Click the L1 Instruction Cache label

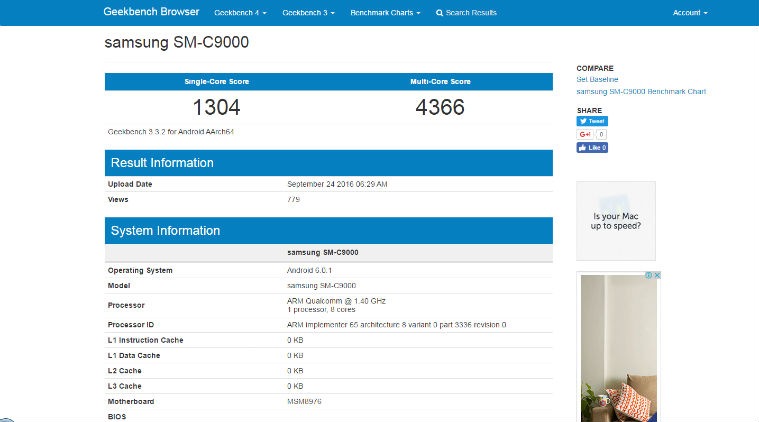point(145,340)
